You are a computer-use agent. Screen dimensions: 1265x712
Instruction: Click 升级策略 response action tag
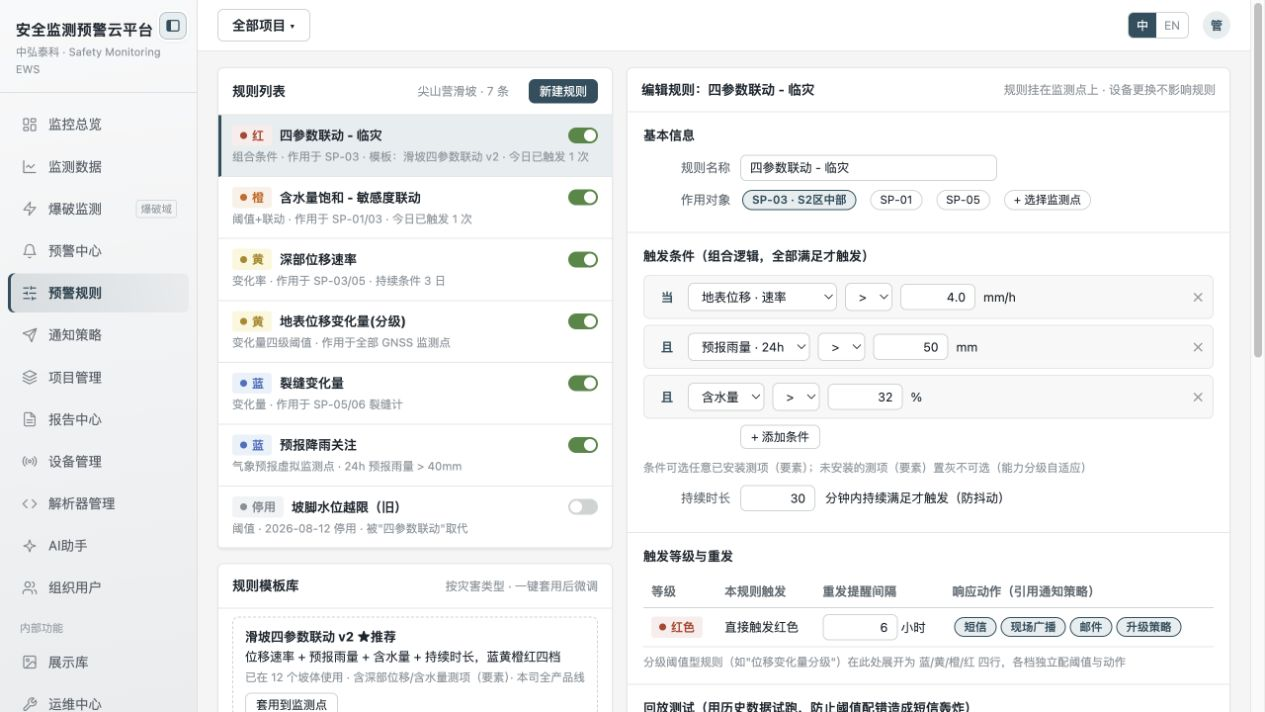point(1149,627)
